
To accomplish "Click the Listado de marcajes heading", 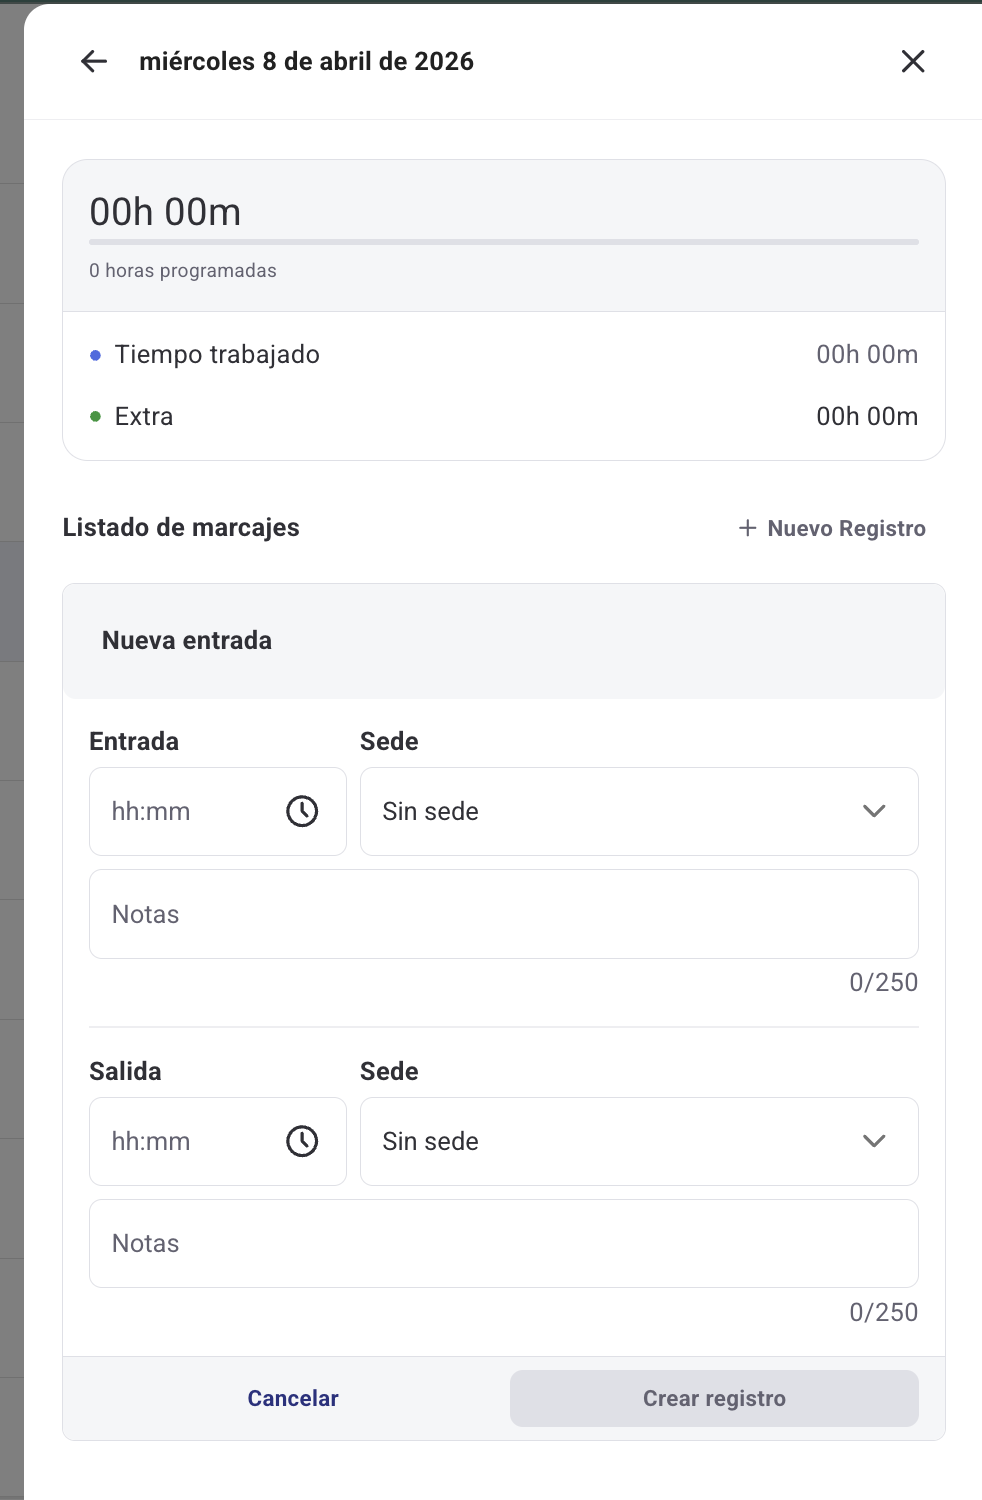I will (x=181, y=528).
